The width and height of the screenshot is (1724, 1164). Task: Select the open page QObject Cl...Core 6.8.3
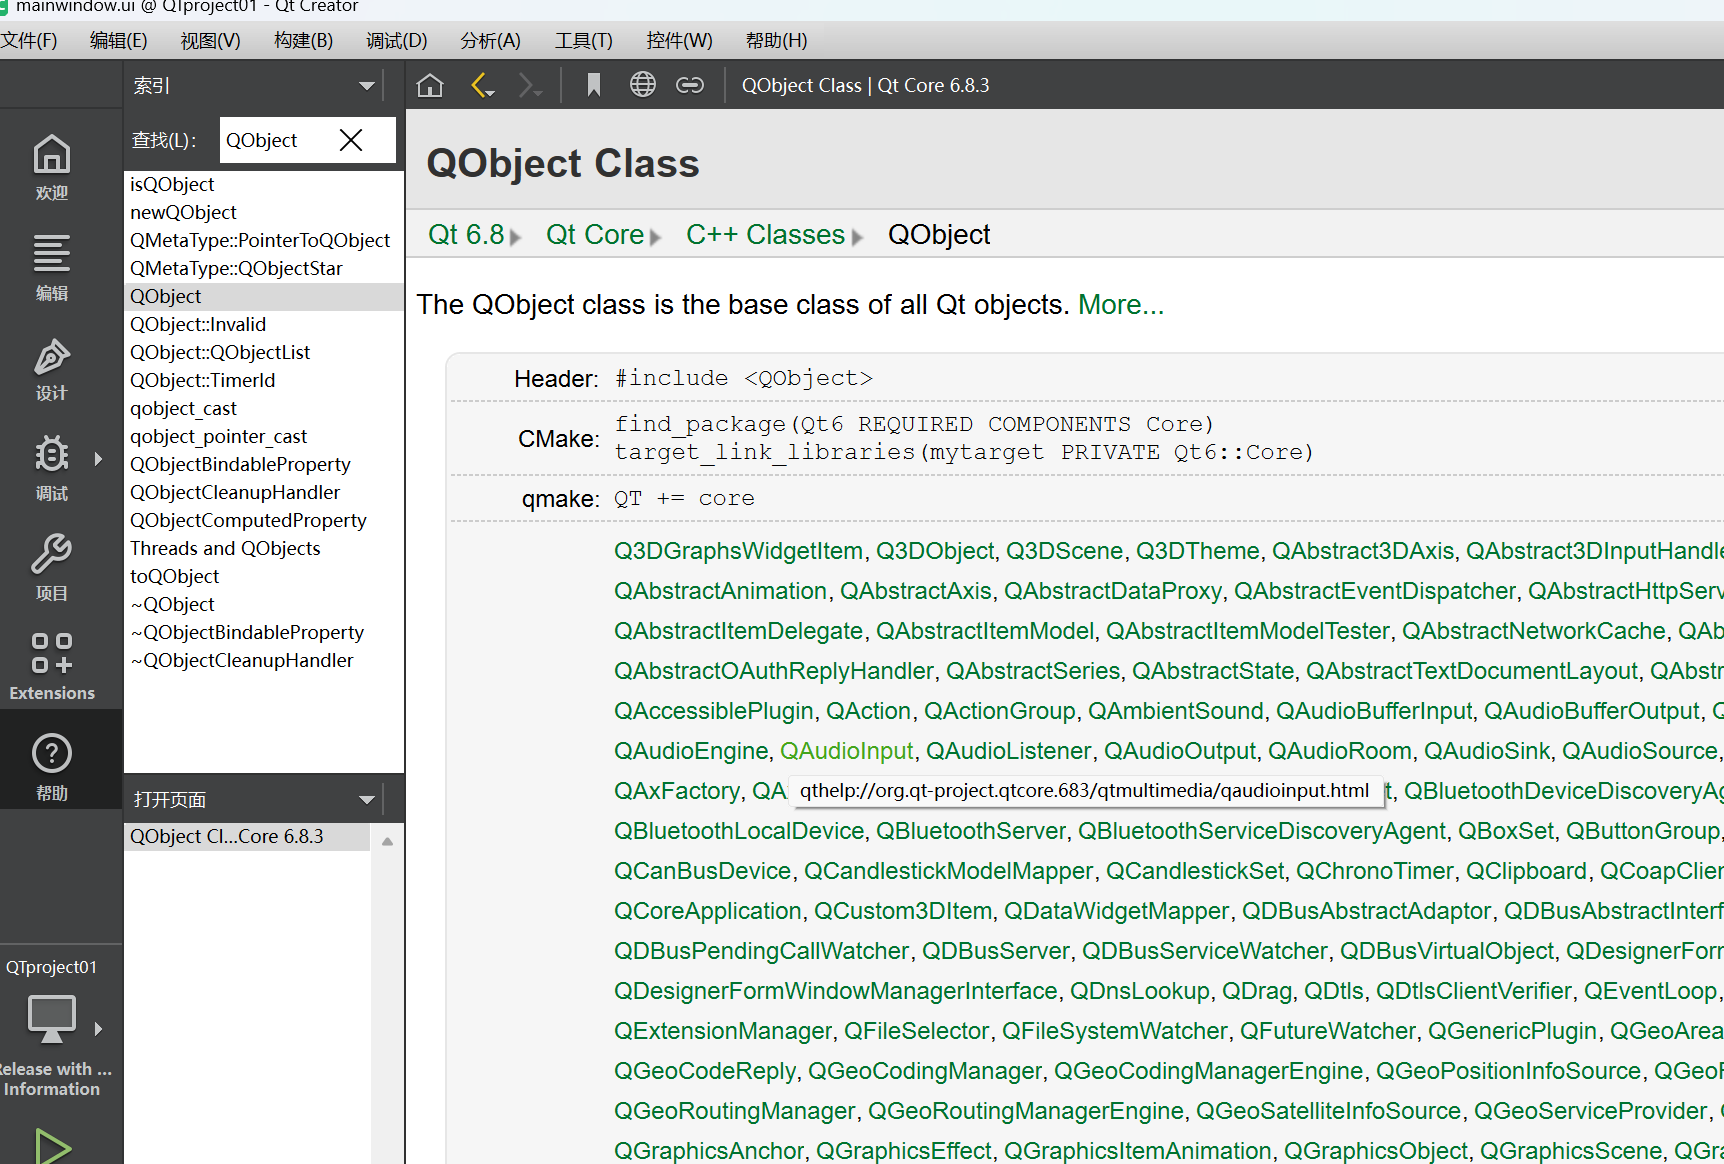point(247,836)
